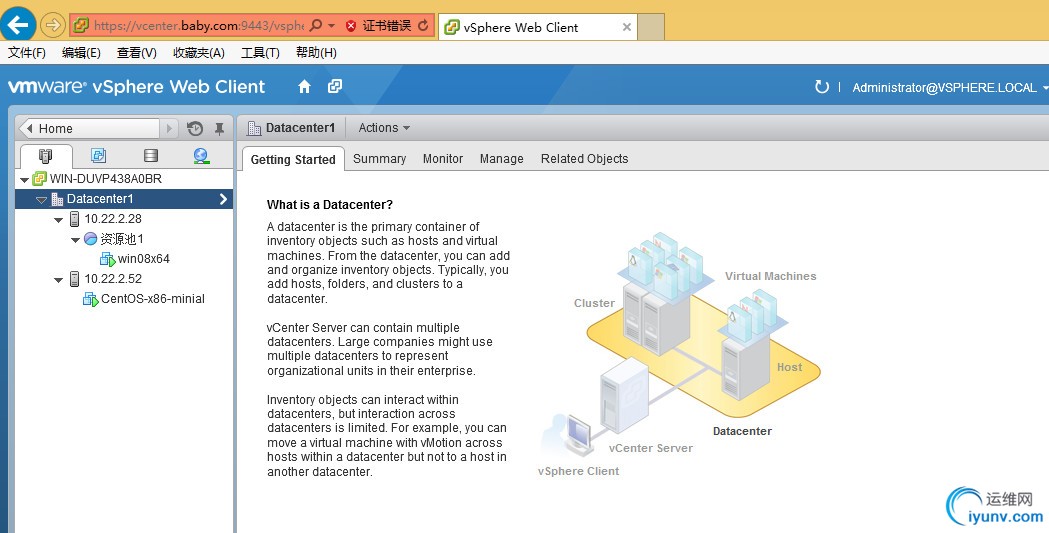Open the 帮助(H) menu

316,53
